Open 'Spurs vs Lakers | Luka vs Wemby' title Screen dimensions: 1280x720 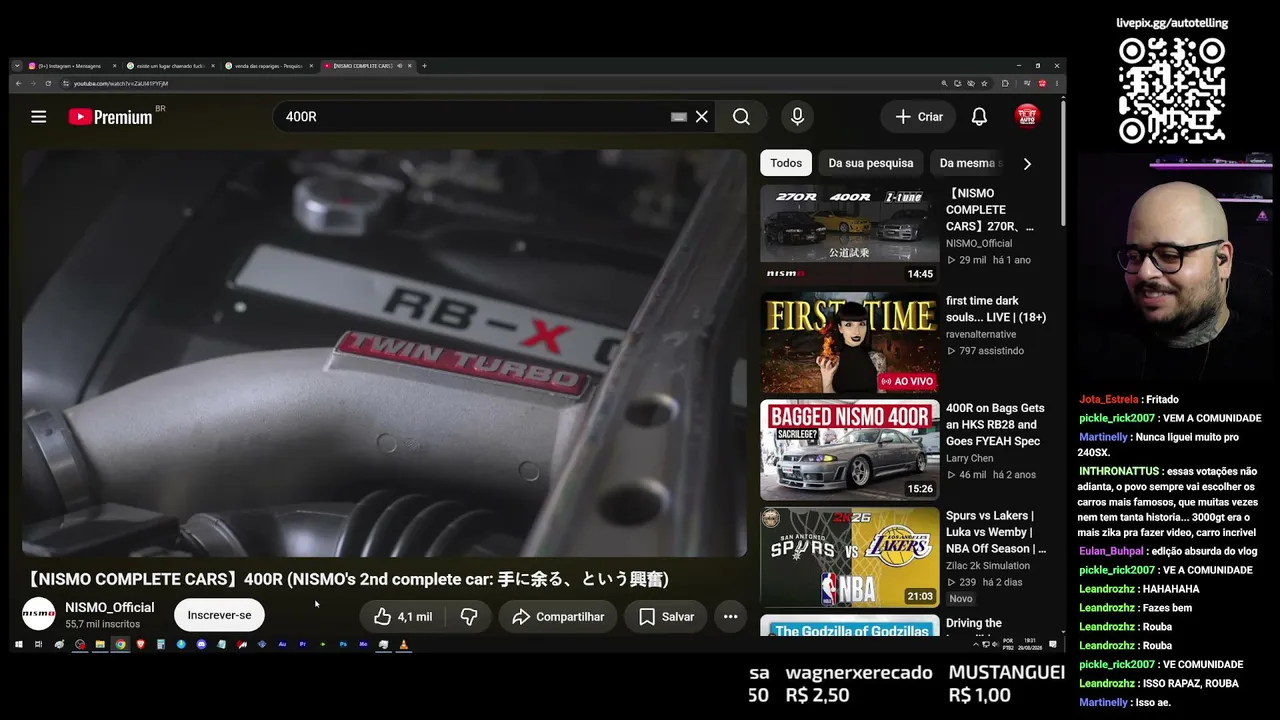[x=996, y=532]
